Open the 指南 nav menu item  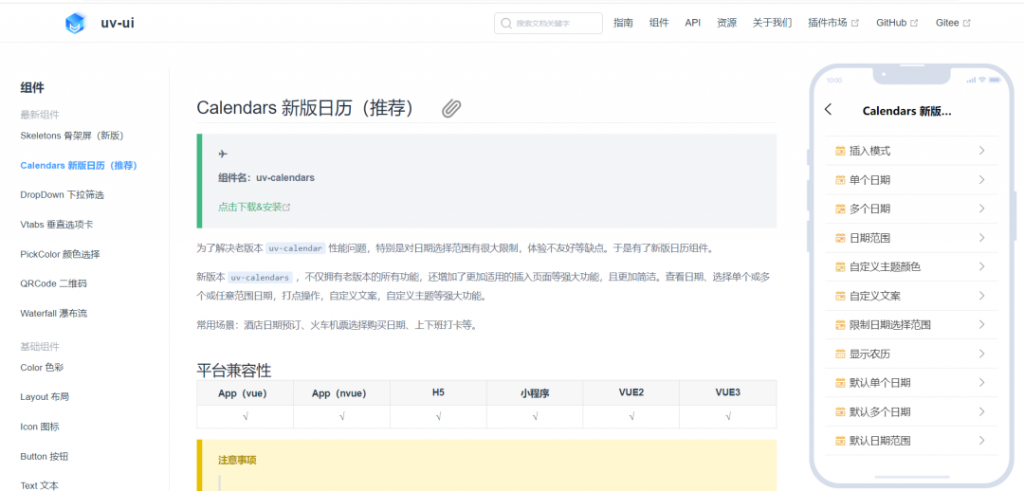(623, 23)
